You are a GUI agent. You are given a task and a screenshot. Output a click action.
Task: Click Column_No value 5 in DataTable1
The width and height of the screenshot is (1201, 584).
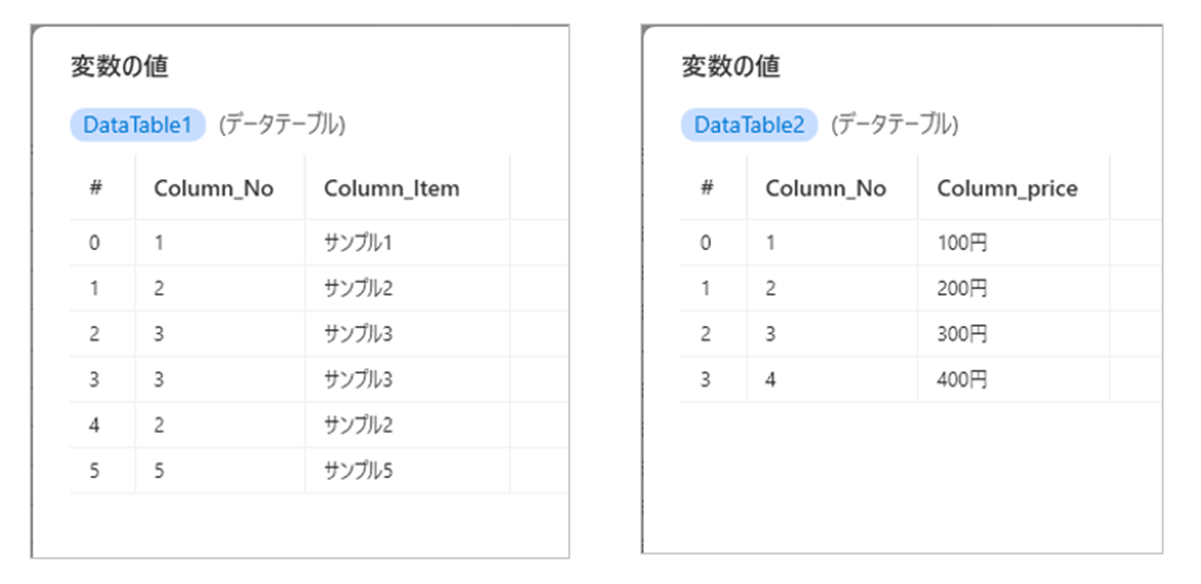coord(159,471)
